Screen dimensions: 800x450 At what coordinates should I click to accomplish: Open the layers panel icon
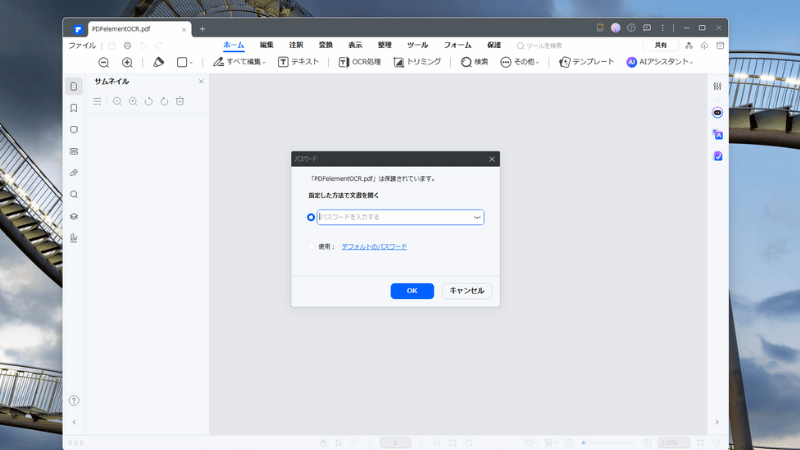74,216
